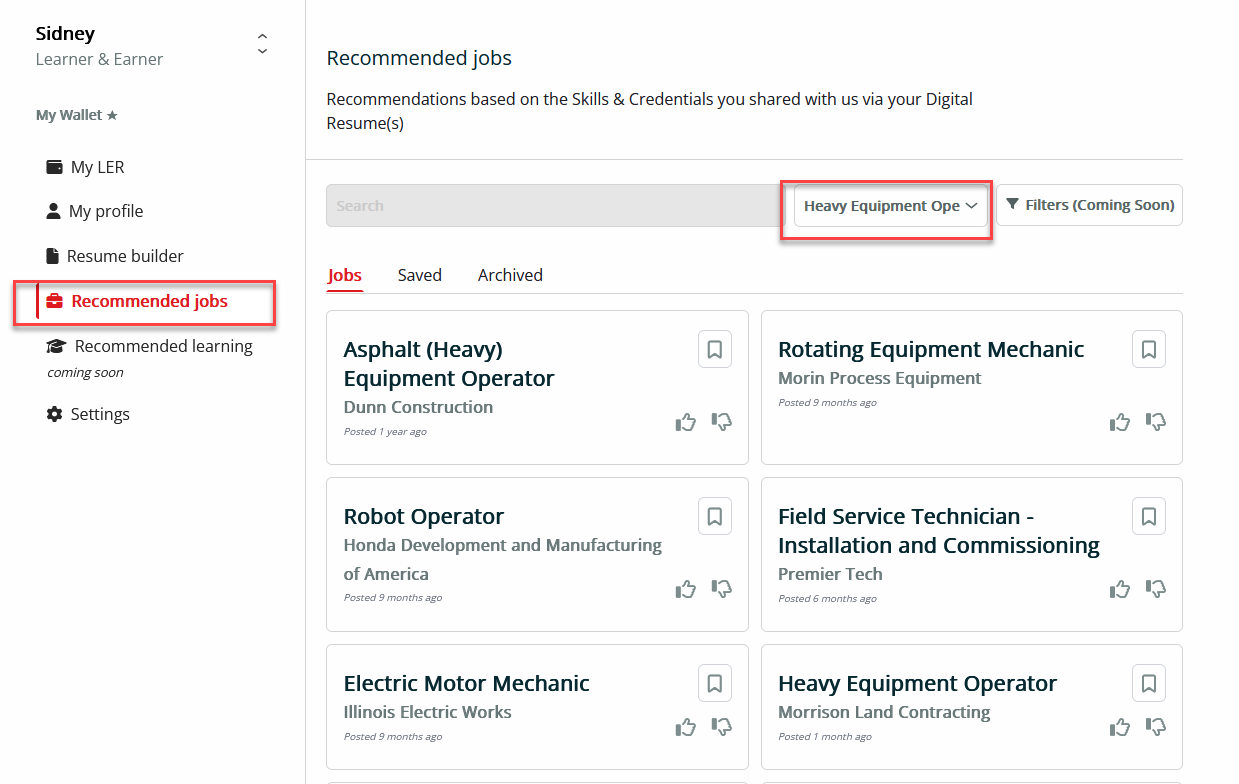Click the Illinois Electric Works company name
The image size is (1239, 784).
(427, 712)
